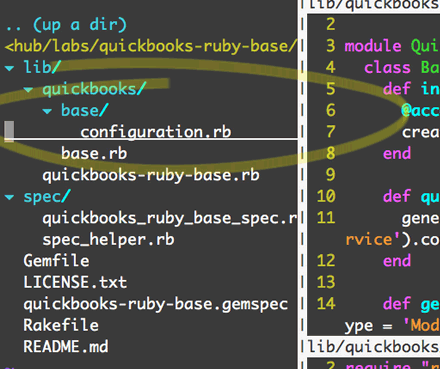Viewport: 440px width, 369px height.
Task: Collapse the spec/ folder arrow
Action: click(x=9, y=197)
